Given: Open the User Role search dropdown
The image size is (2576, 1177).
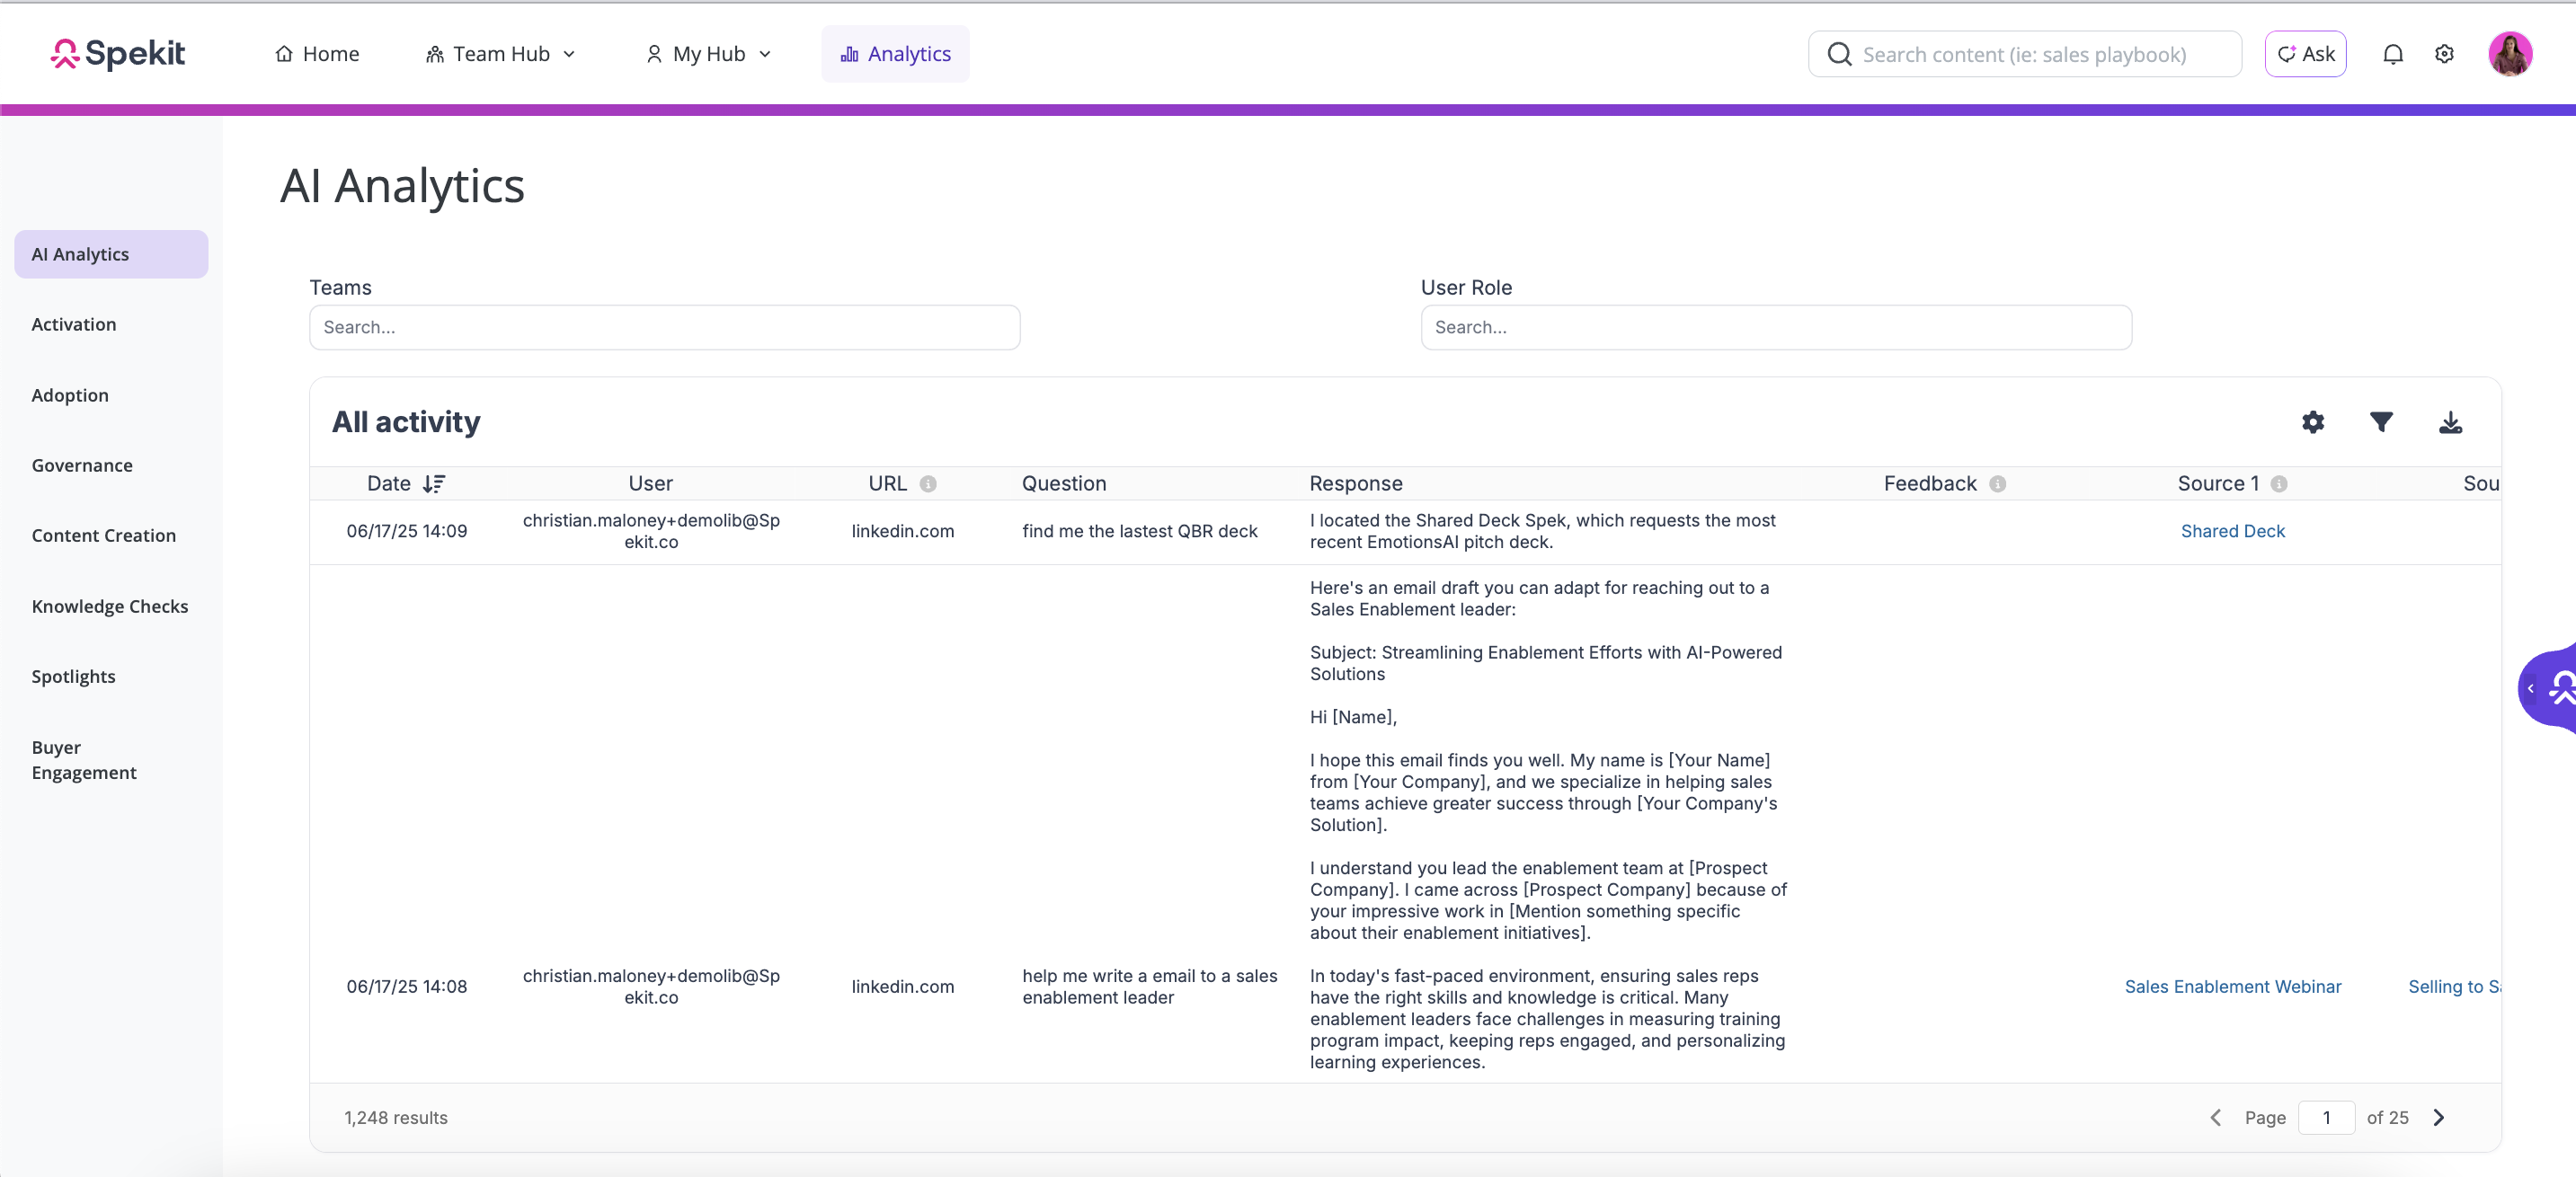Looking at the screenshot, I should (1775, 327).
